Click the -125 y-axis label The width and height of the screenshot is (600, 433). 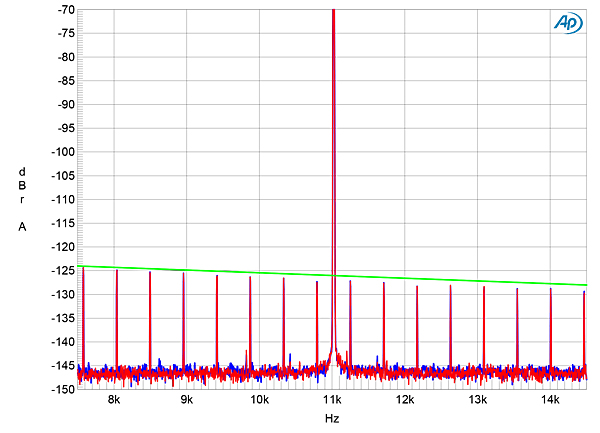tap(63, 271)
